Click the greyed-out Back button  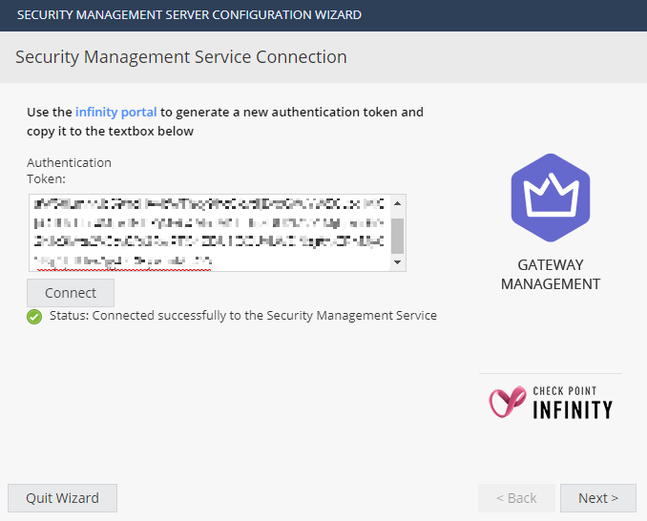pos(515,498)
